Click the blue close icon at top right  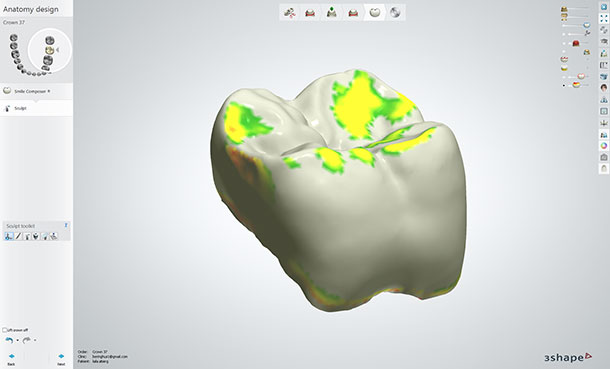pos(604,7)
